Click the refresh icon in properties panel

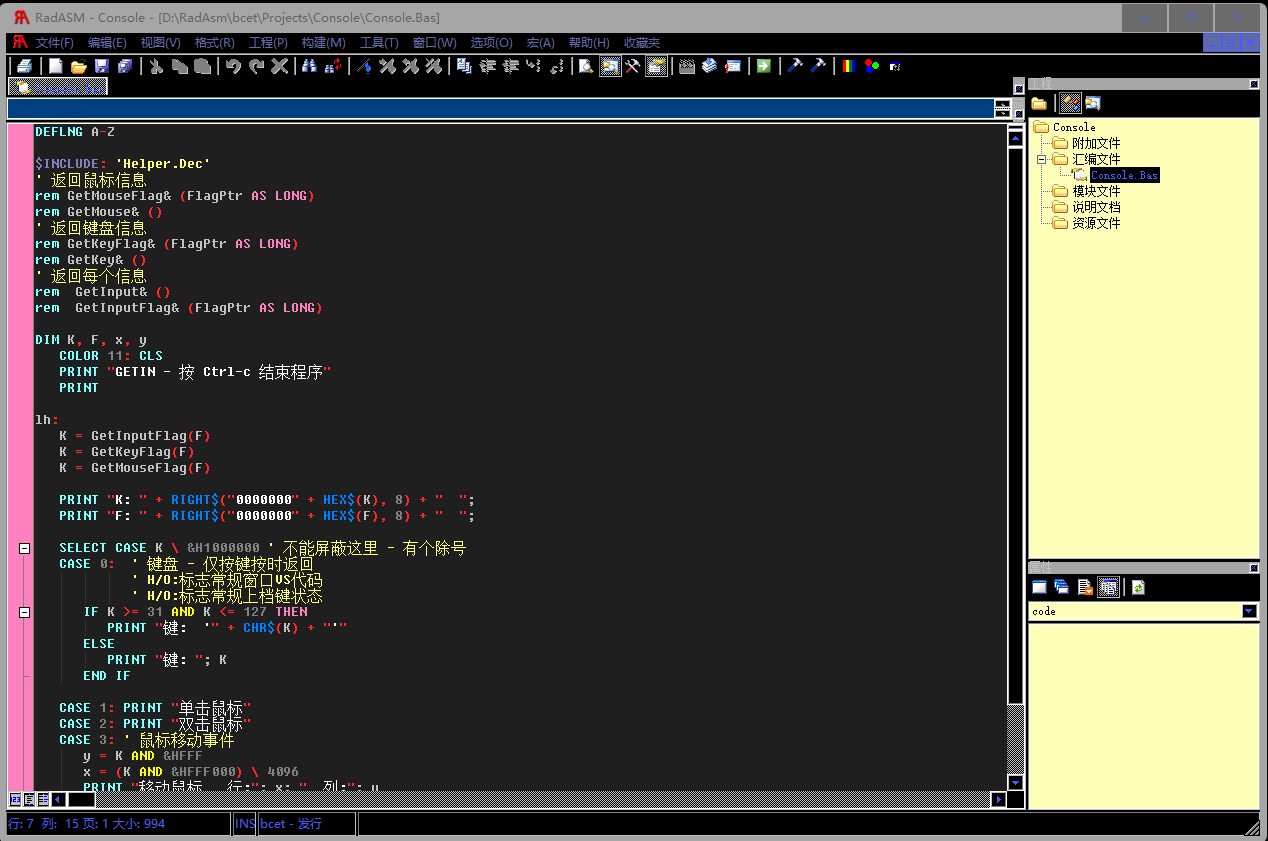tap(1138, 587)
